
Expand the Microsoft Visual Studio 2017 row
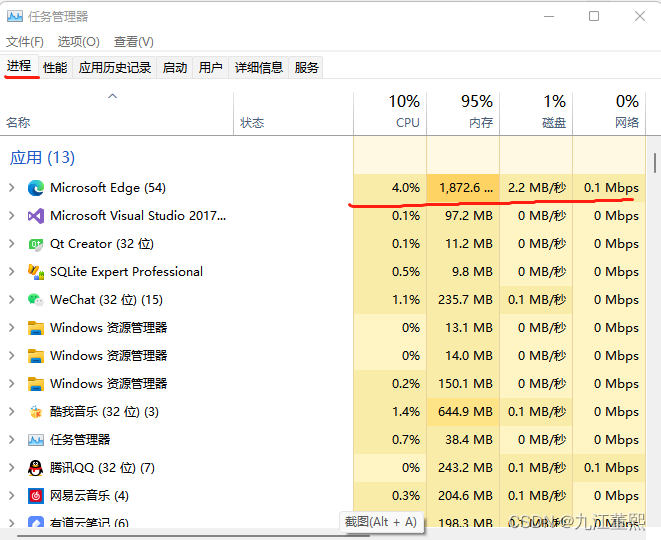[x=12, y=216]
